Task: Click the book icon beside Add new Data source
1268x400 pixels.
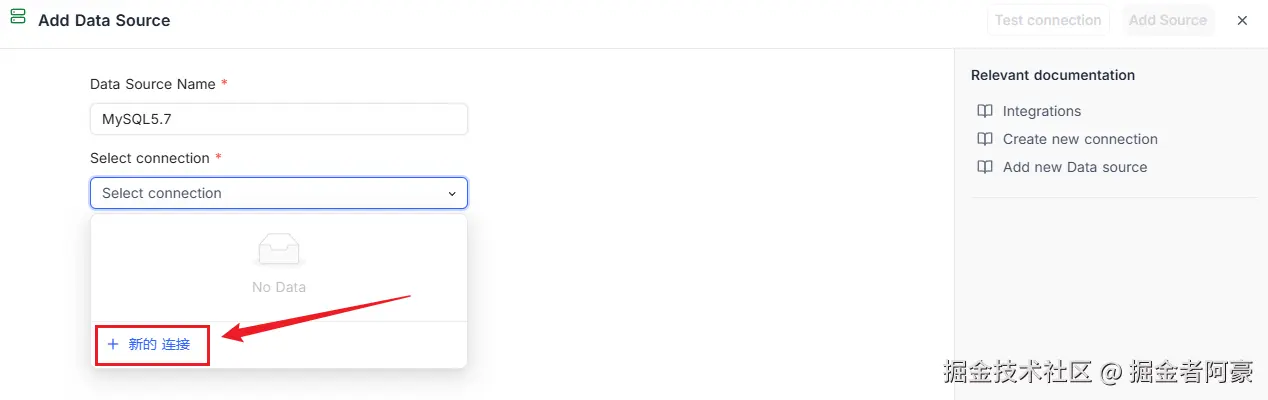Action: click(985, 167)
